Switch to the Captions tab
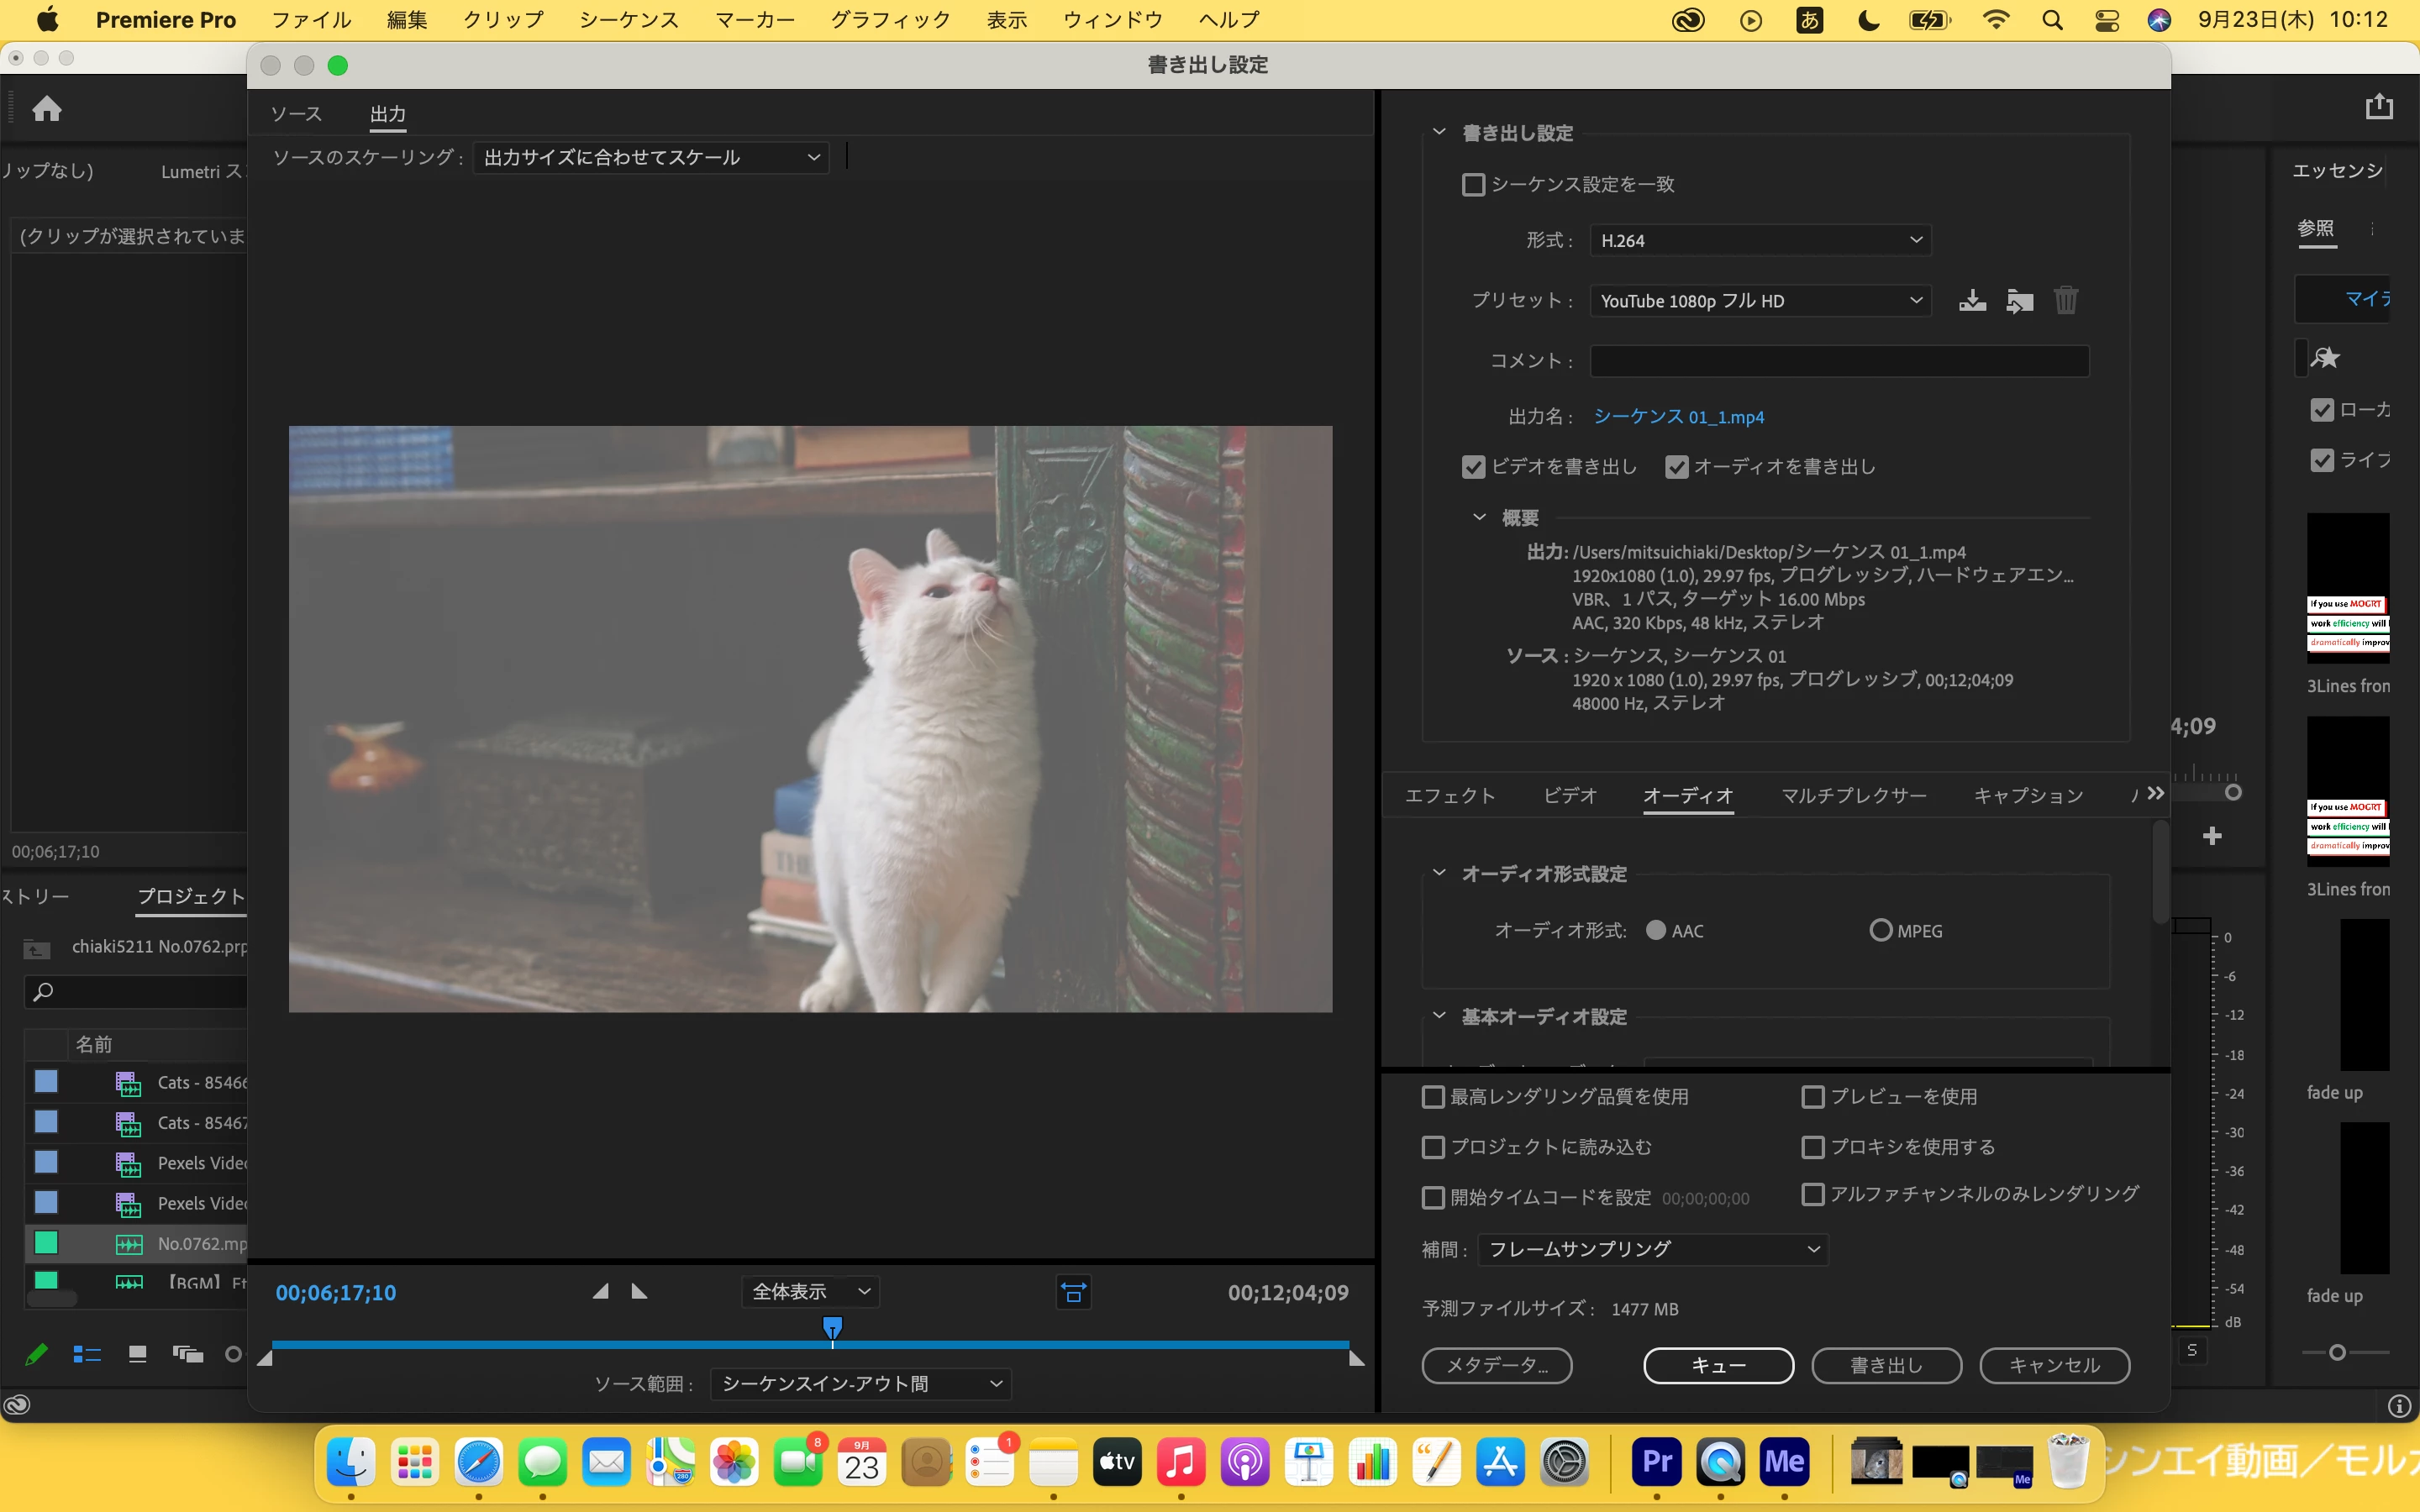The image size is (2420, 1512). coord(2028,795)
